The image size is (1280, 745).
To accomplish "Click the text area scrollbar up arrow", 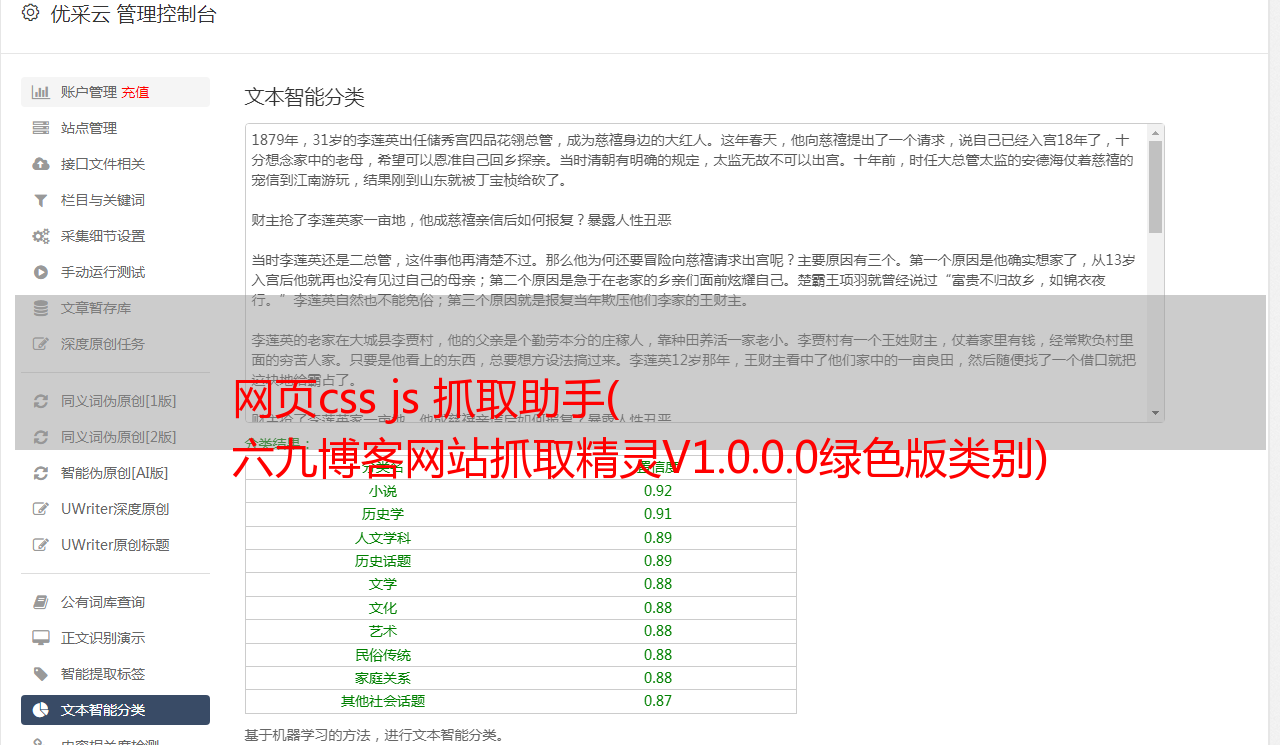I will 1156,133.
